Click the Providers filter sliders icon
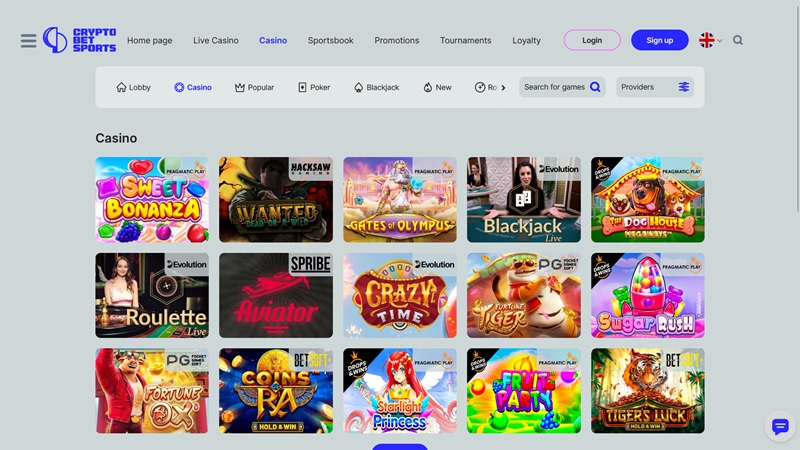 pos(684,87)
